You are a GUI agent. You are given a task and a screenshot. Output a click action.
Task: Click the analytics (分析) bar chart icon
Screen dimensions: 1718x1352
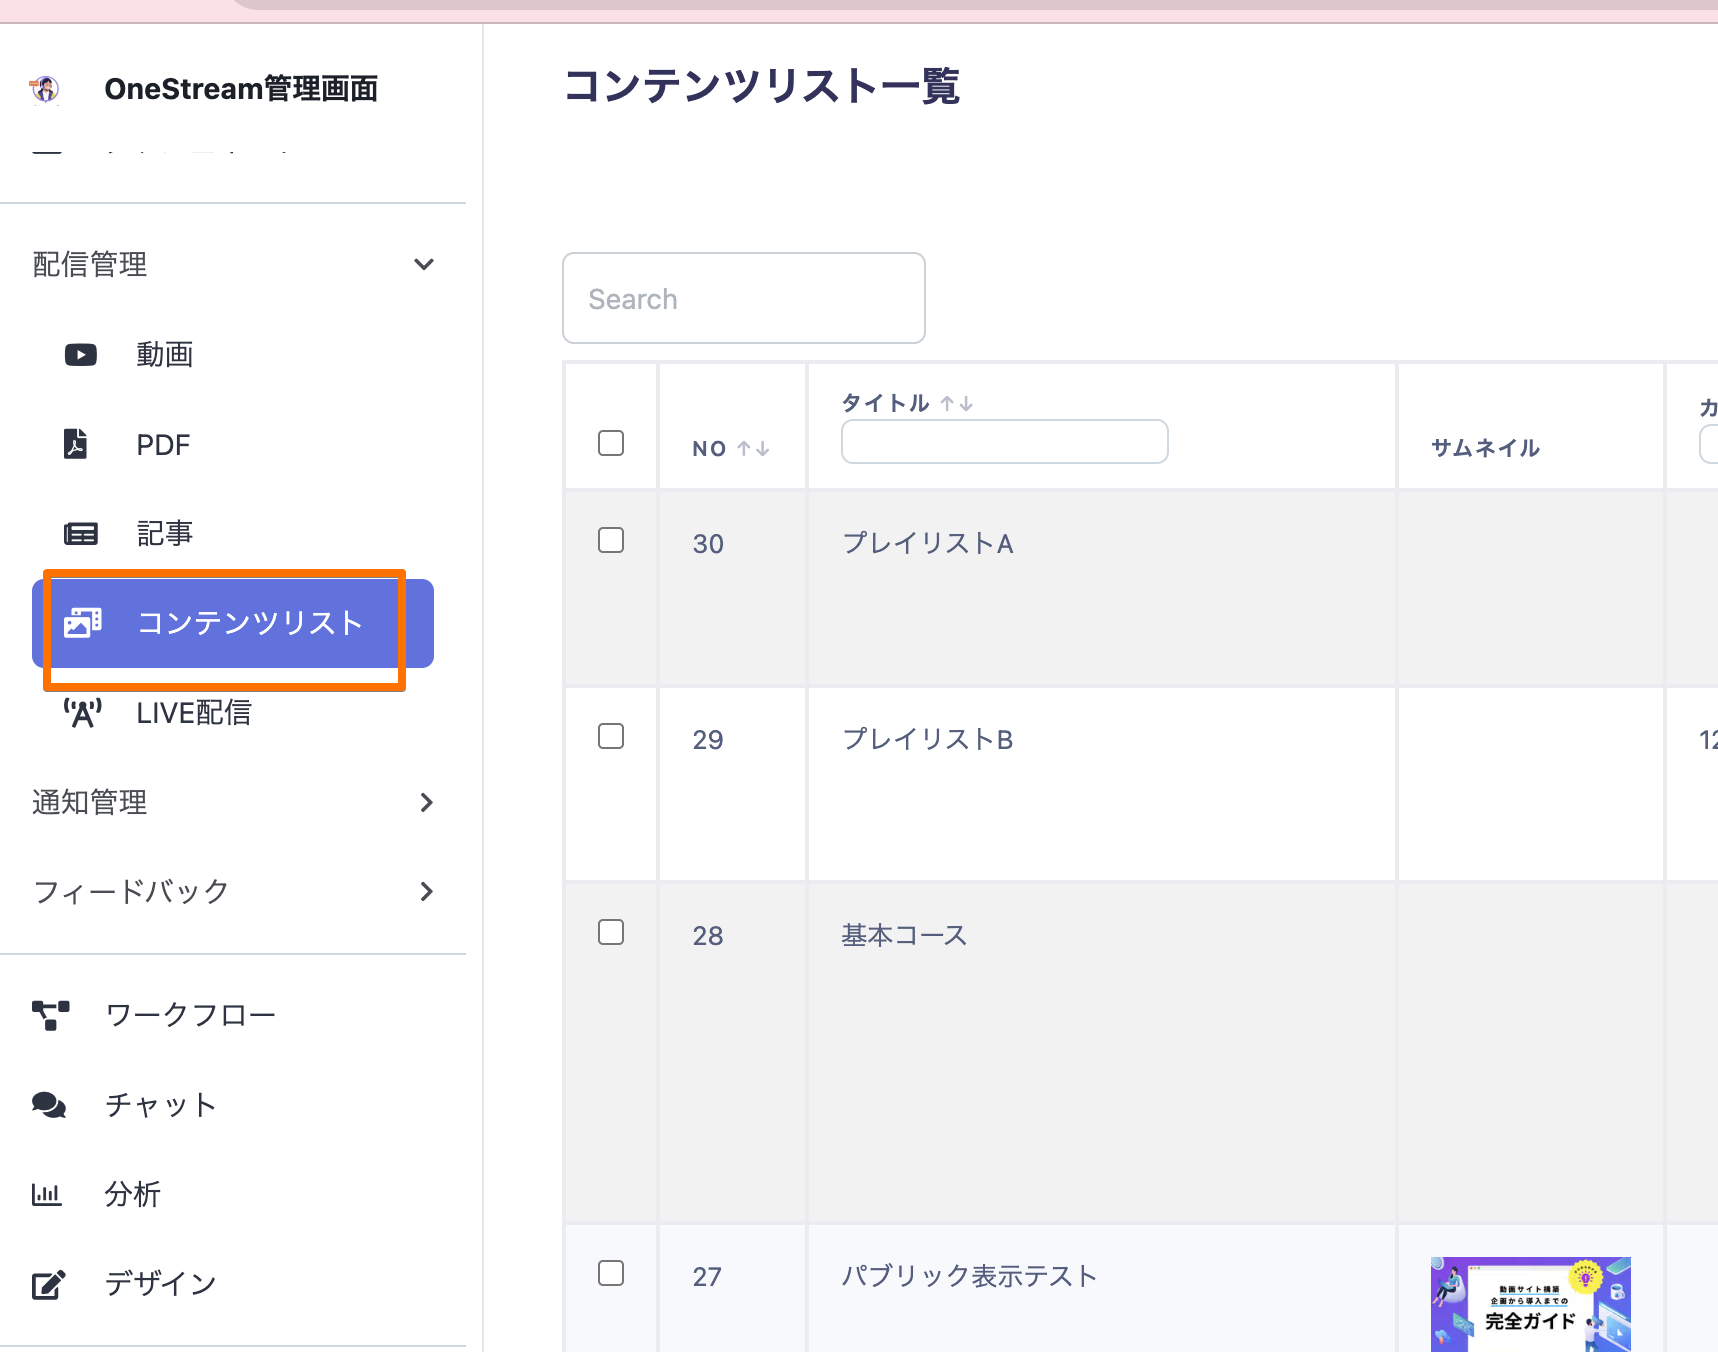[47, 1194]
